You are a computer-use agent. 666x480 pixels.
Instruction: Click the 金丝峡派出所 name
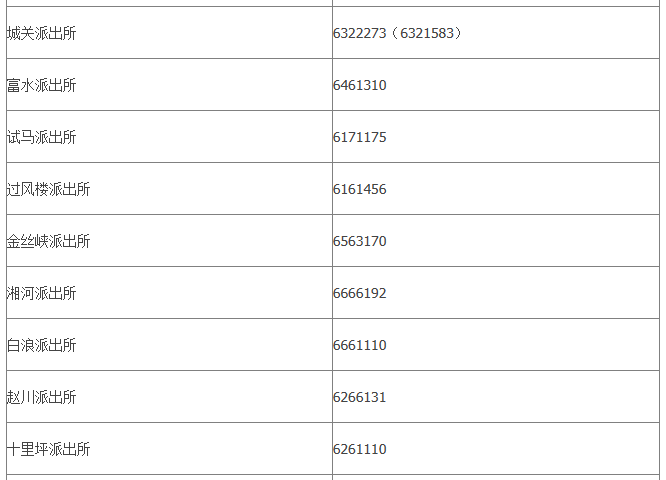pos(48,241)
